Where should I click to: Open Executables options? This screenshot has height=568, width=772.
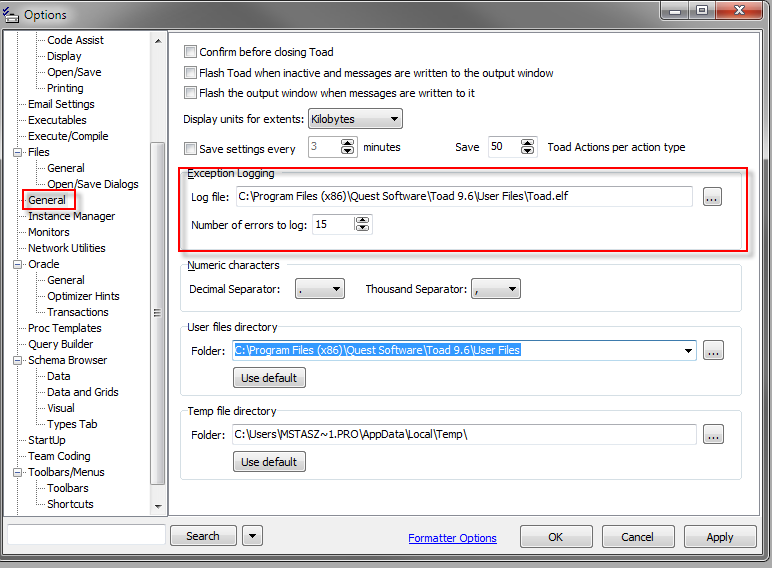[57, 120]
